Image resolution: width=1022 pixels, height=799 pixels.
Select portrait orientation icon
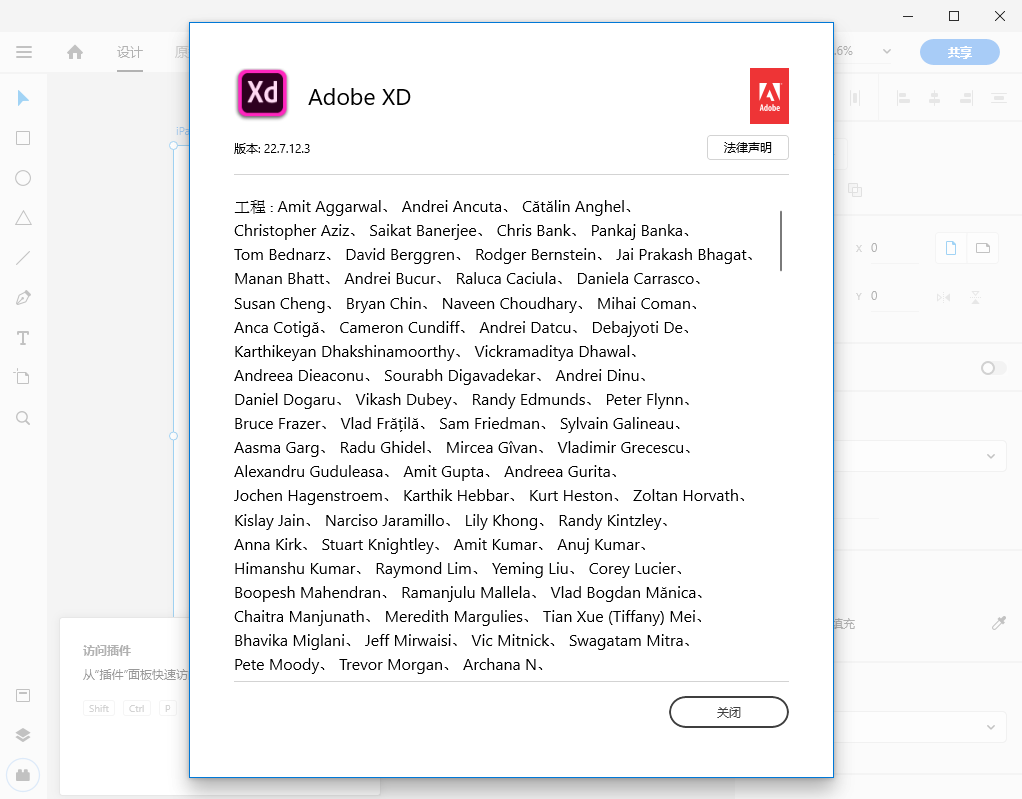point(950,248)
